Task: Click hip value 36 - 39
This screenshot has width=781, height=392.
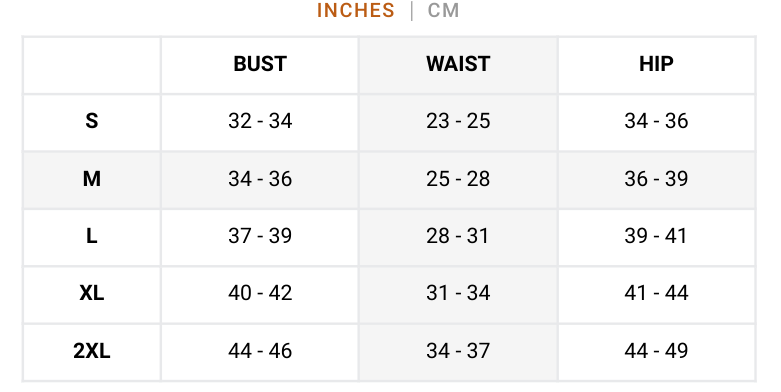Action: [656, 179]
